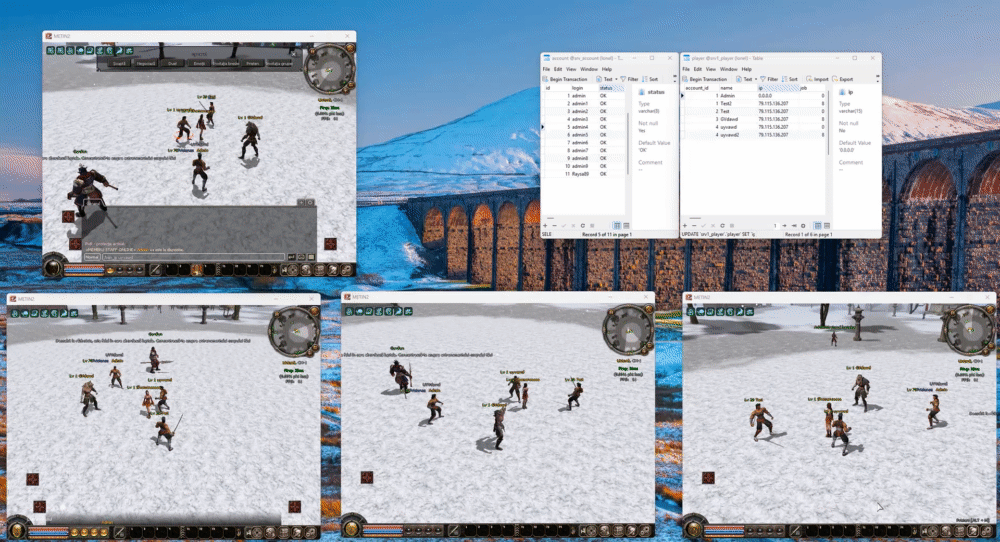
Task: Click Begin Transaction in the account table window
Action: click(566, 79)
